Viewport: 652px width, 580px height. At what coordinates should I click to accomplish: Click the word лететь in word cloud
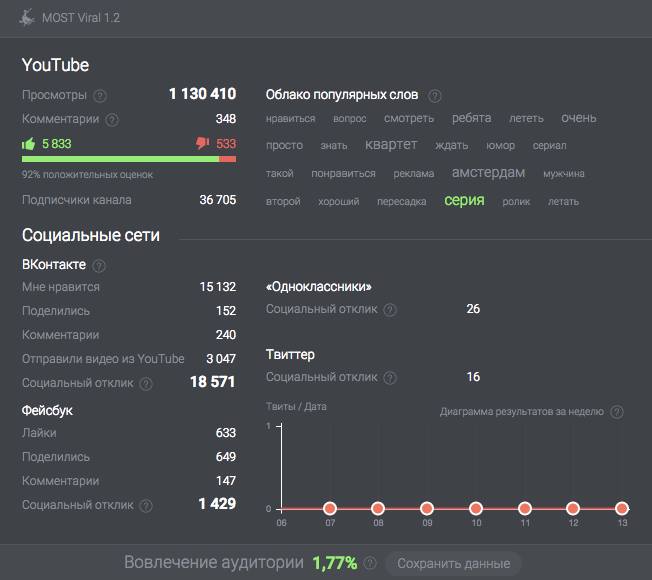(x=526, y=118)
